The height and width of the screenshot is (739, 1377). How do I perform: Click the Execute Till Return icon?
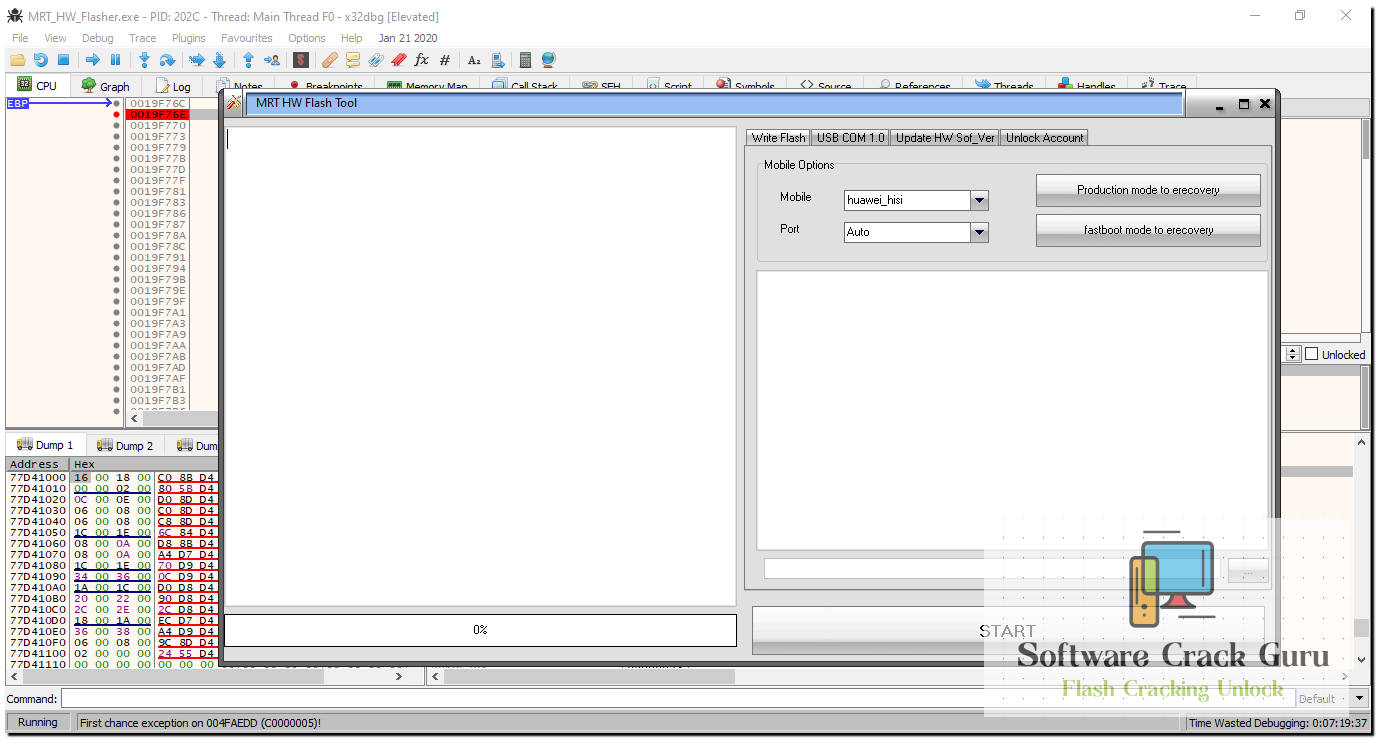tap(248, 60)
